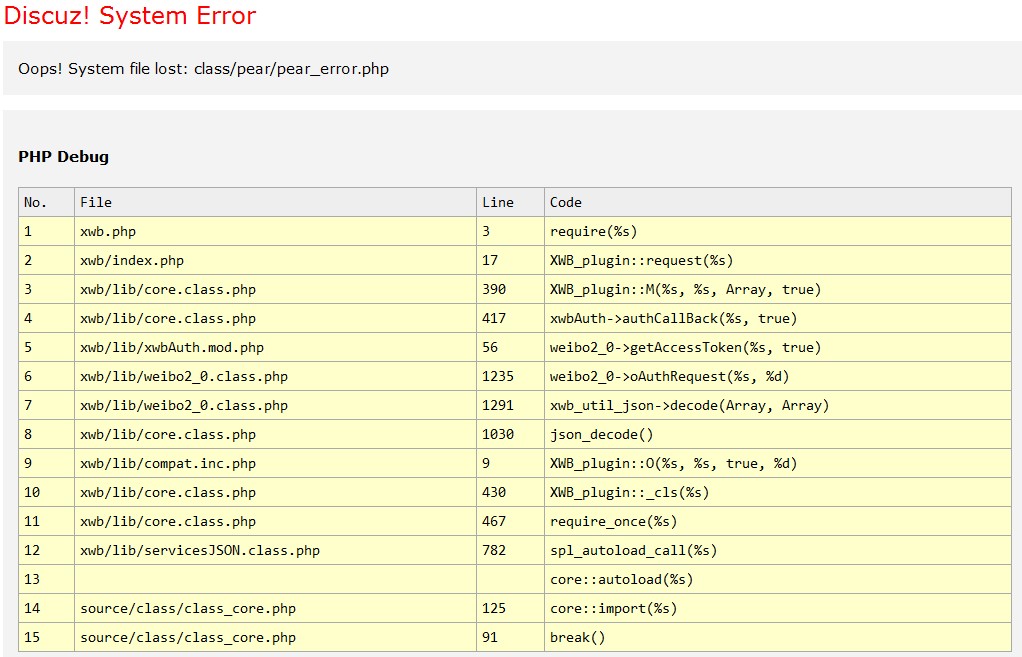Click 'xwb_util_json->decode(Array, Array)' cell
The width and height of the screenshot is (1022, 657).
[778, 405]
